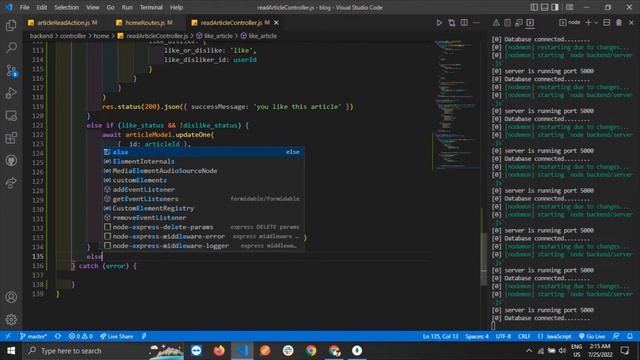Kill terminal with trash icon

(x=619, y=23)
